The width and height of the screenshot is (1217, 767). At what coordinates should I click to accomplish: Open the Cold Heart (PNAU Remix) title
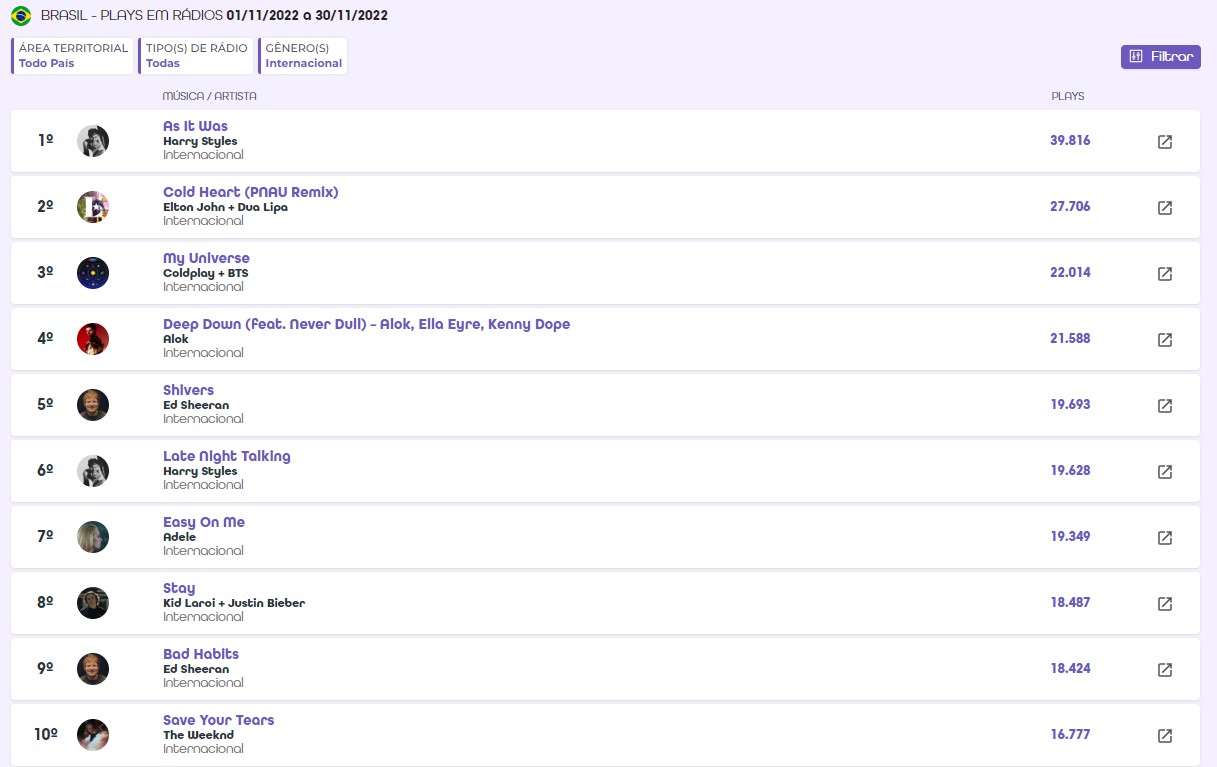click(251, 192)
